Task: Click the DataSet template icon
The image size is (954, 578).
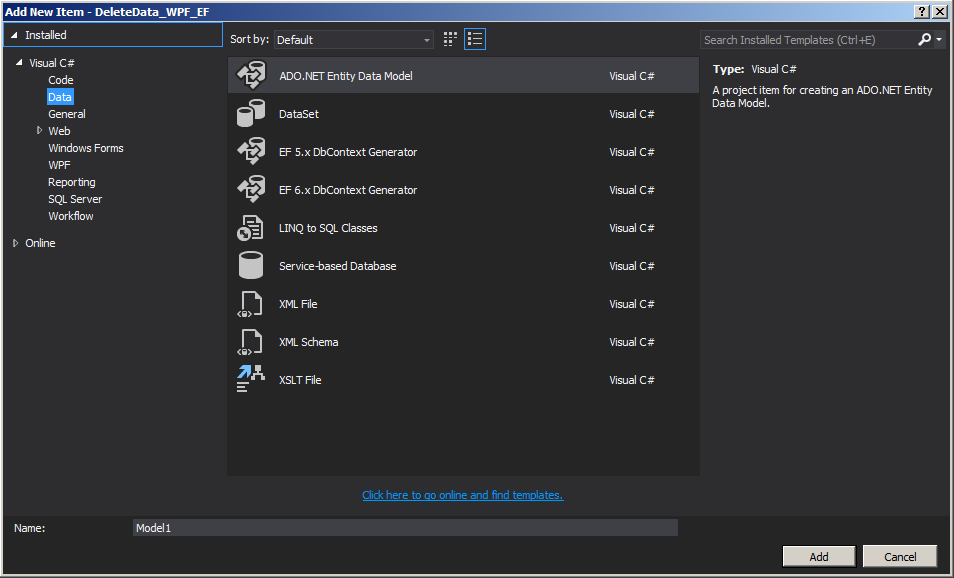Action: click(250, 114)
